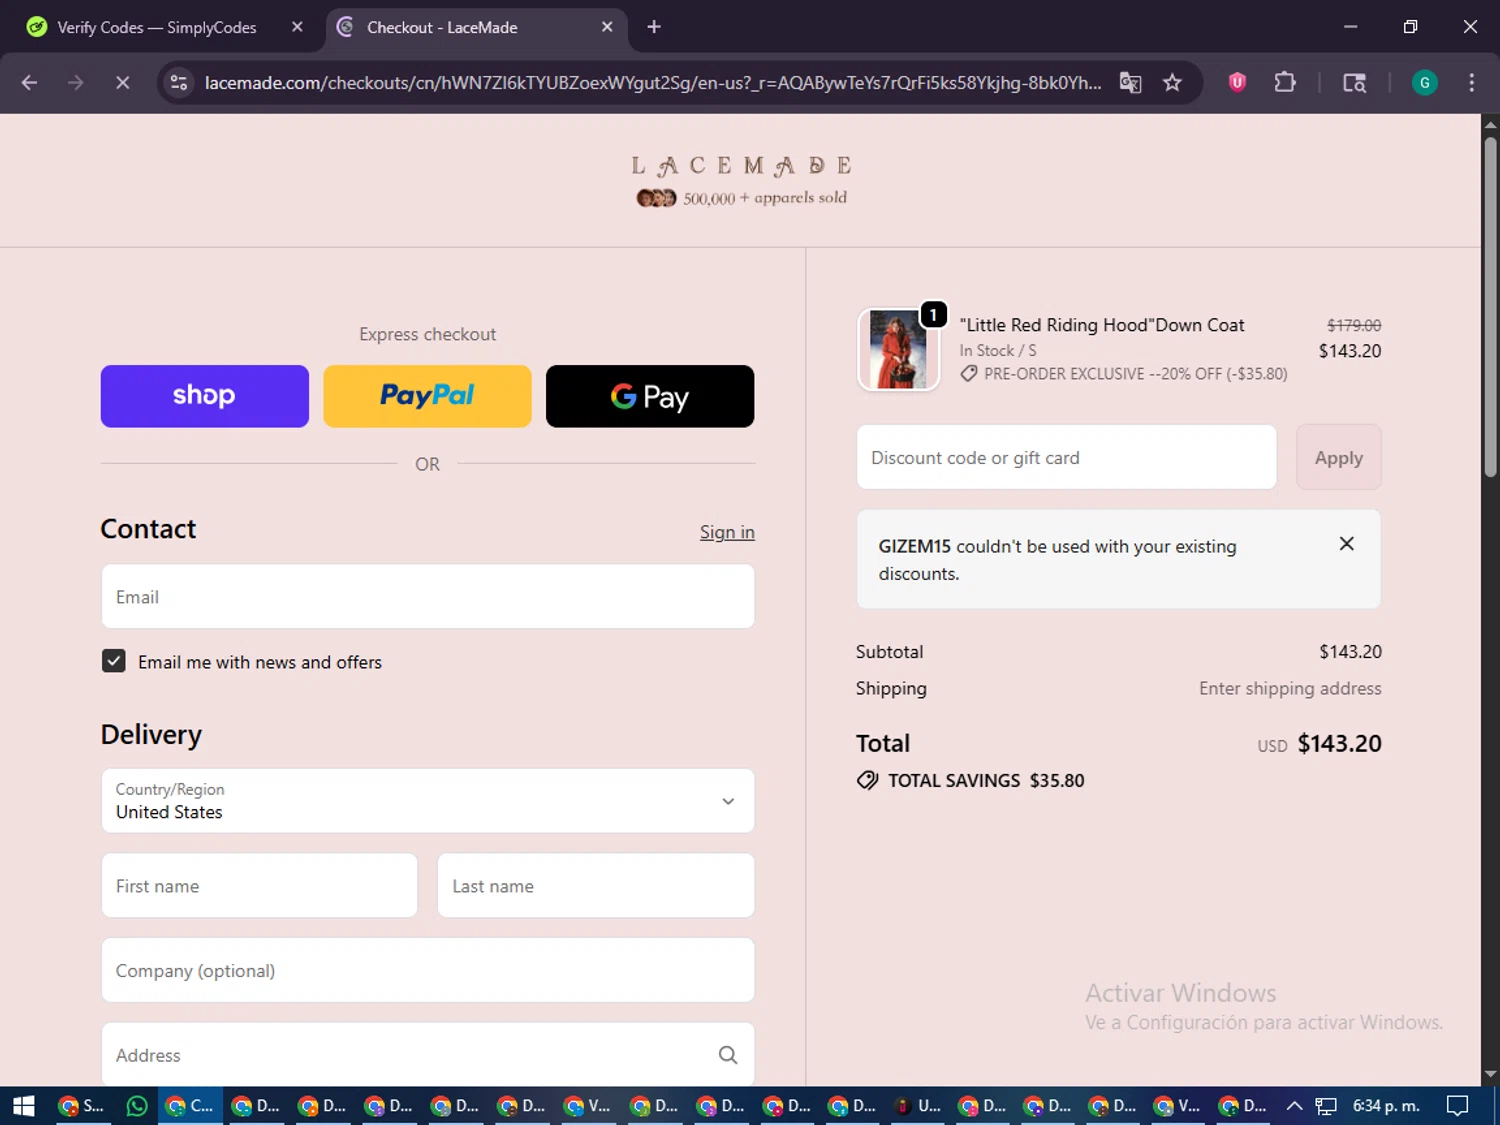Click the address search magnifier icon
This screenshot has width=1500, height=1125.
pos(728,1055)
